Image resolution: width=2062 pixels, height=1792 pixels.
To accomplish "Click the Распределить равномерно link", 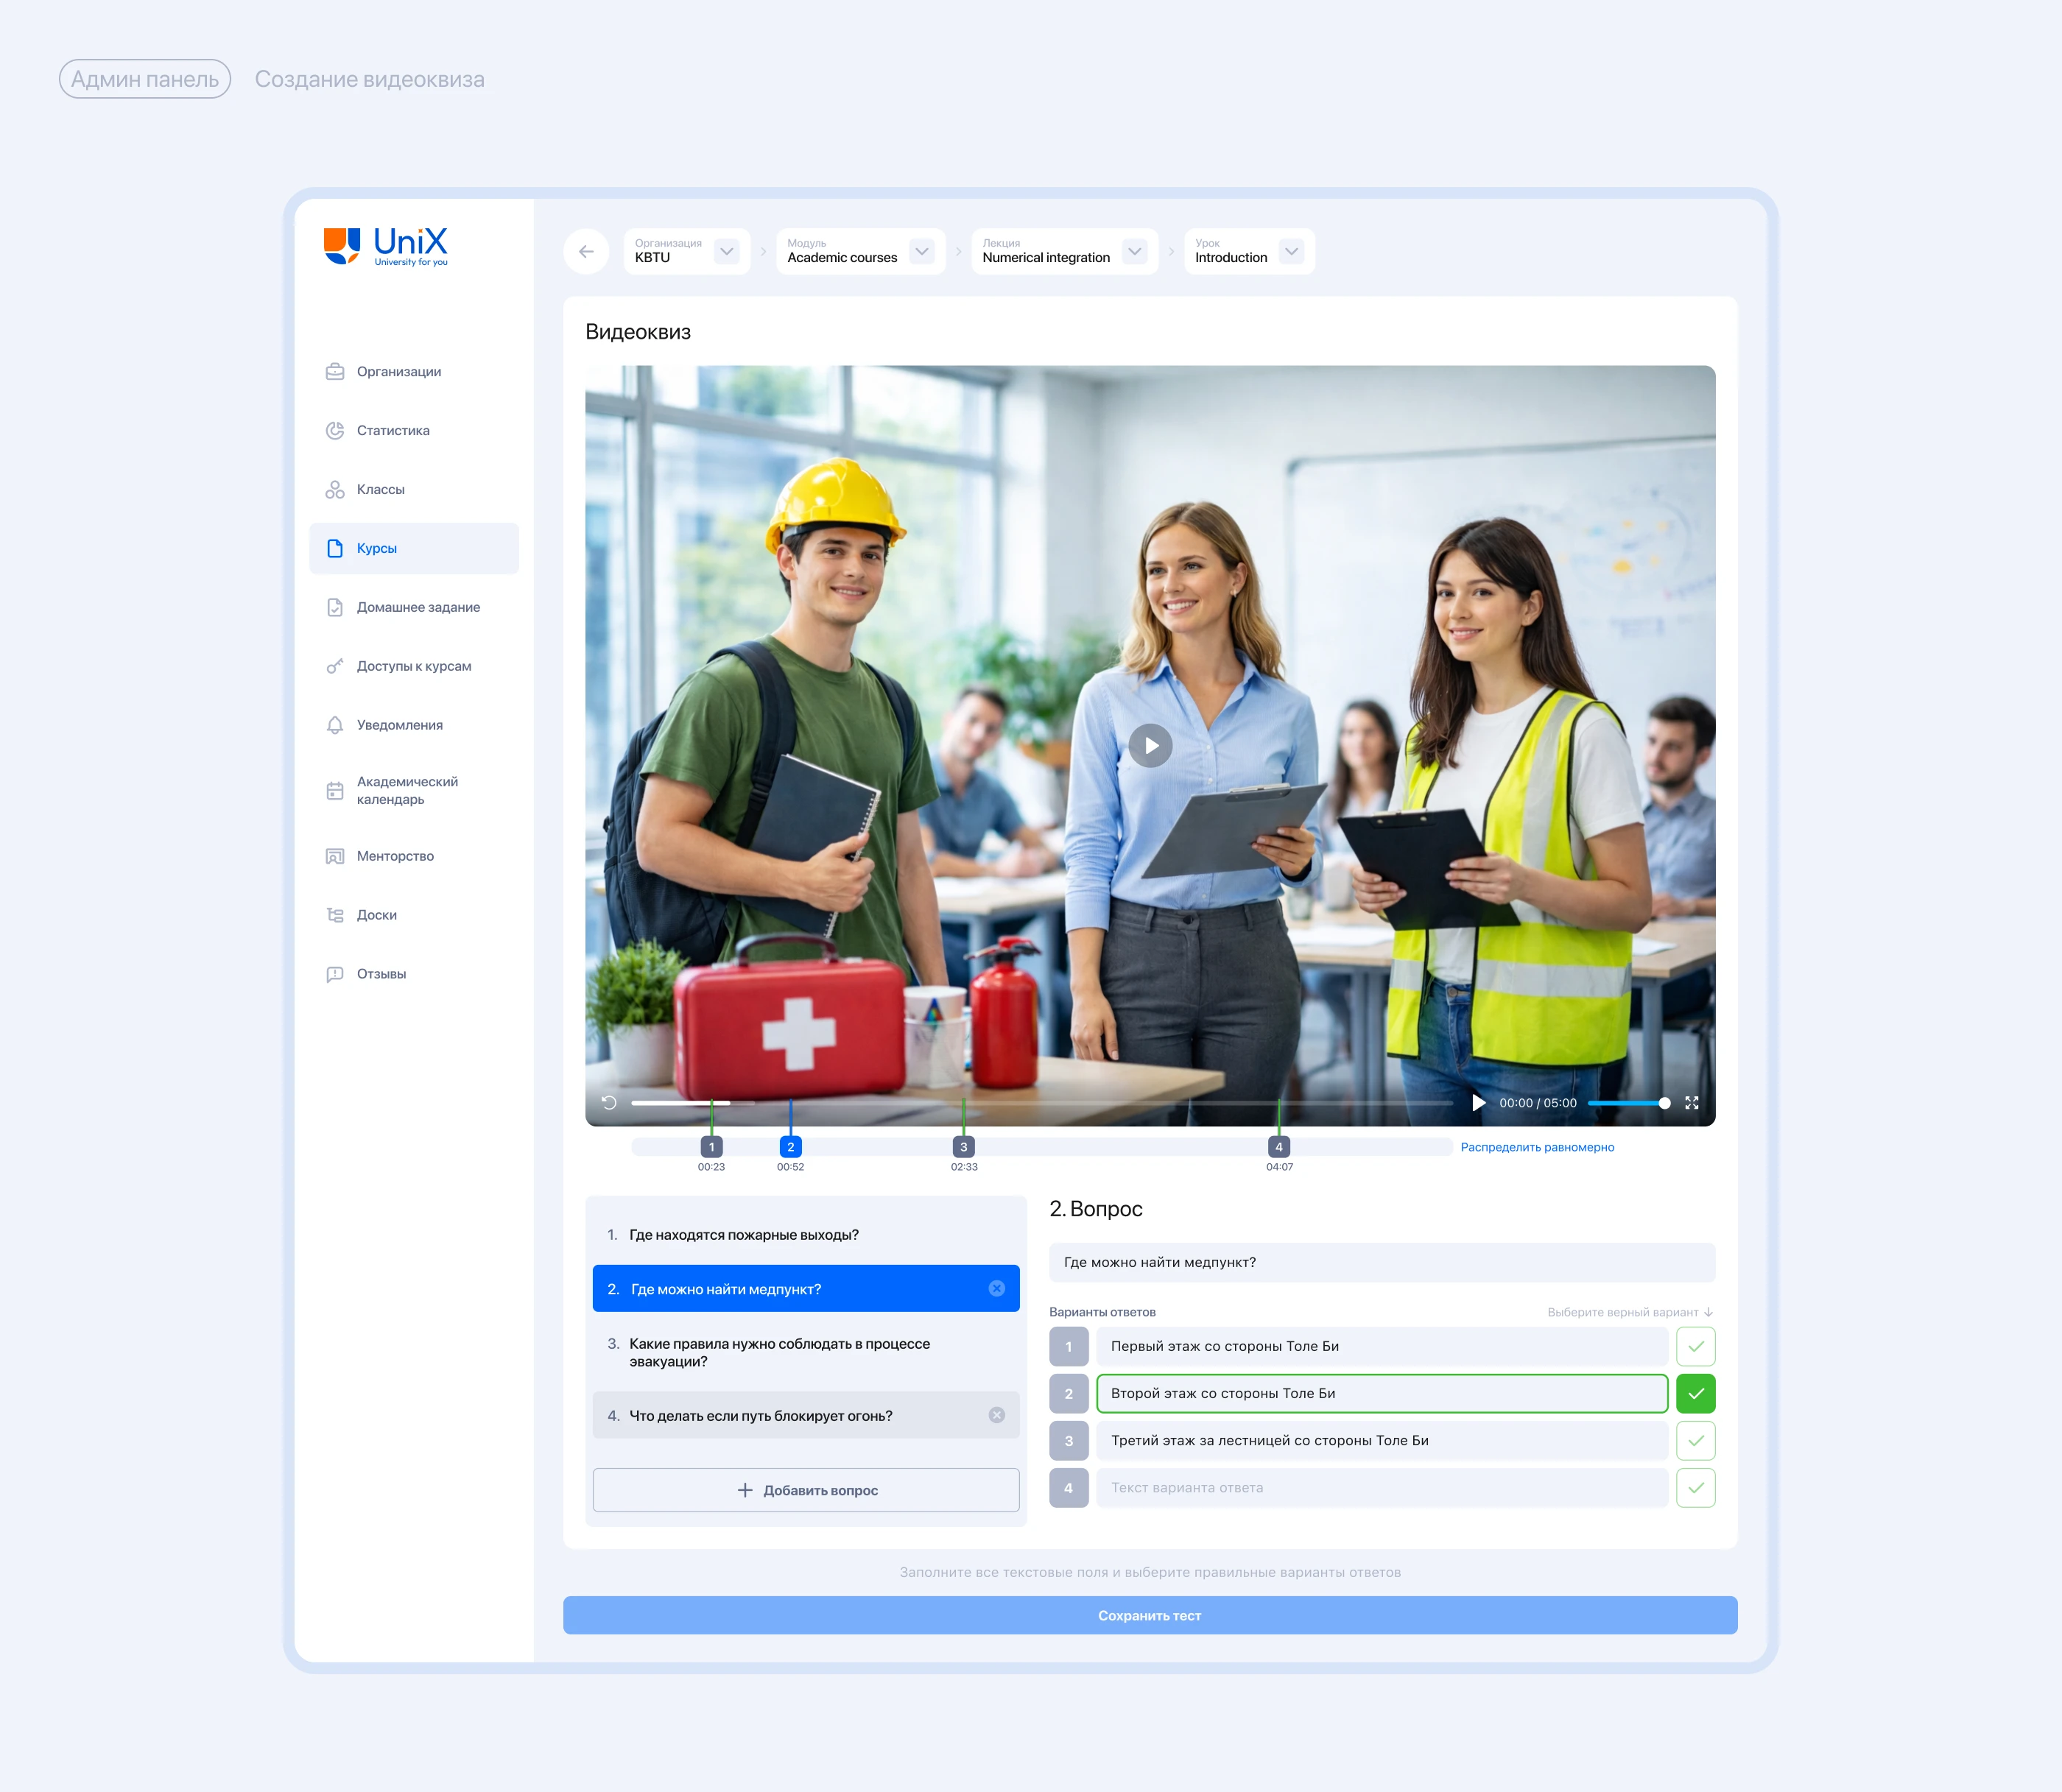I will tap(1537, 1148).
